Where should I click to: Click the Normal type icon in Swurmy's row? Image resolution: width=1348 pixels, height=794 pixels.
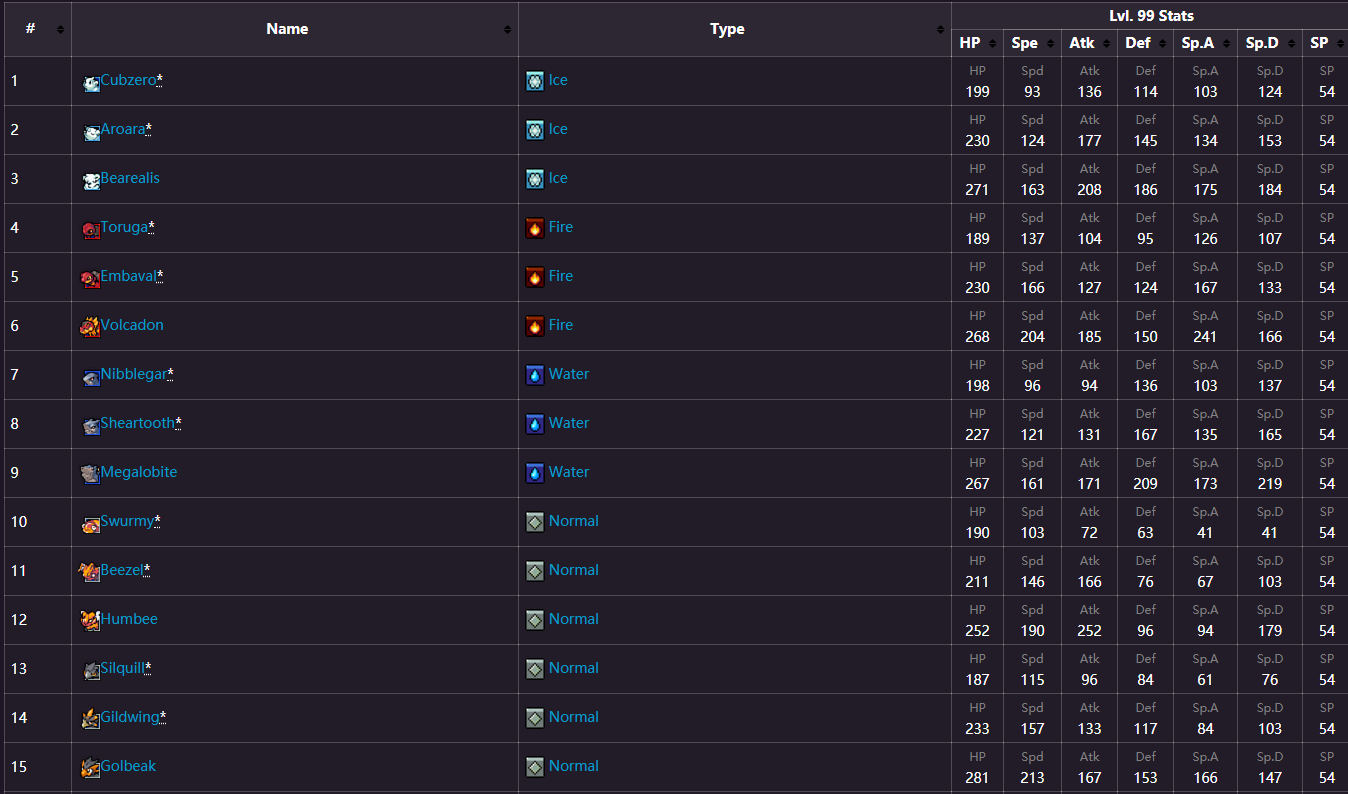click(535, 522)
